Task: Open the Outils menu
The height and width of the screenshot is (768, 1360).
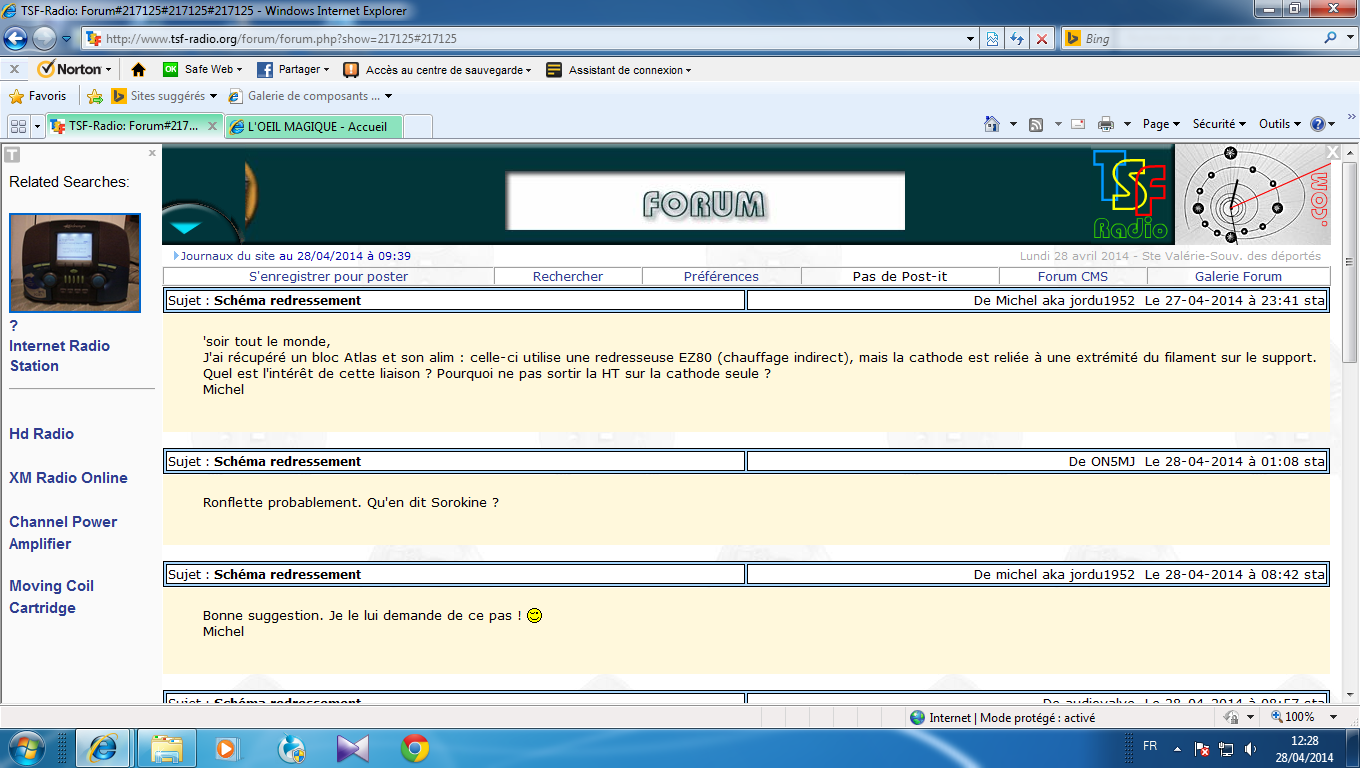Action: pos(1280,124)
